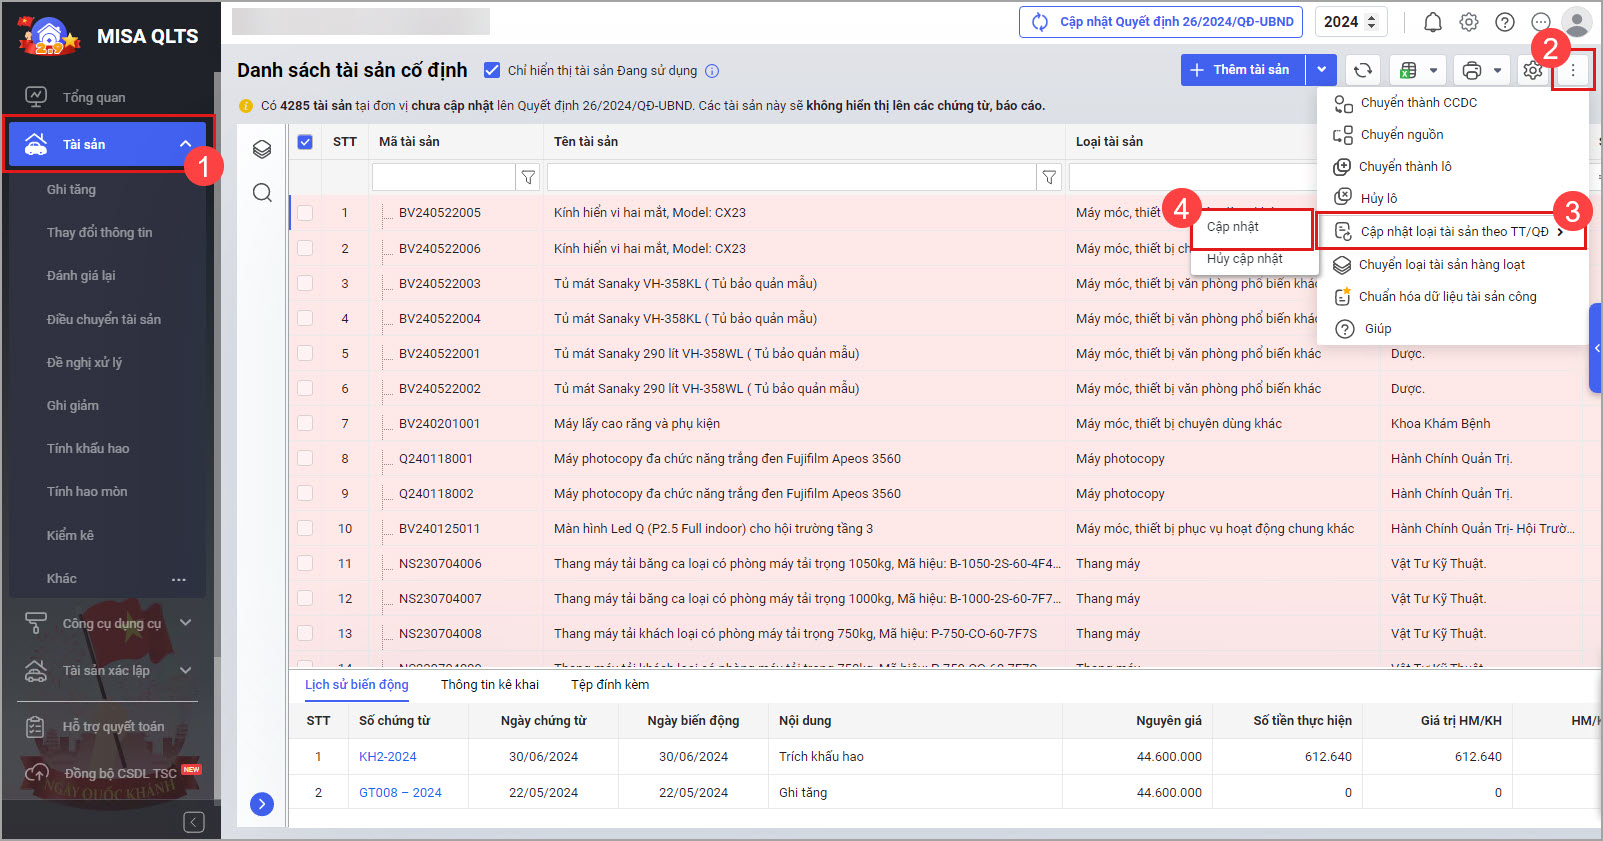1603x841 pixels.
Task: Click the help question mark icon in the header
Action: [1504, 22]
